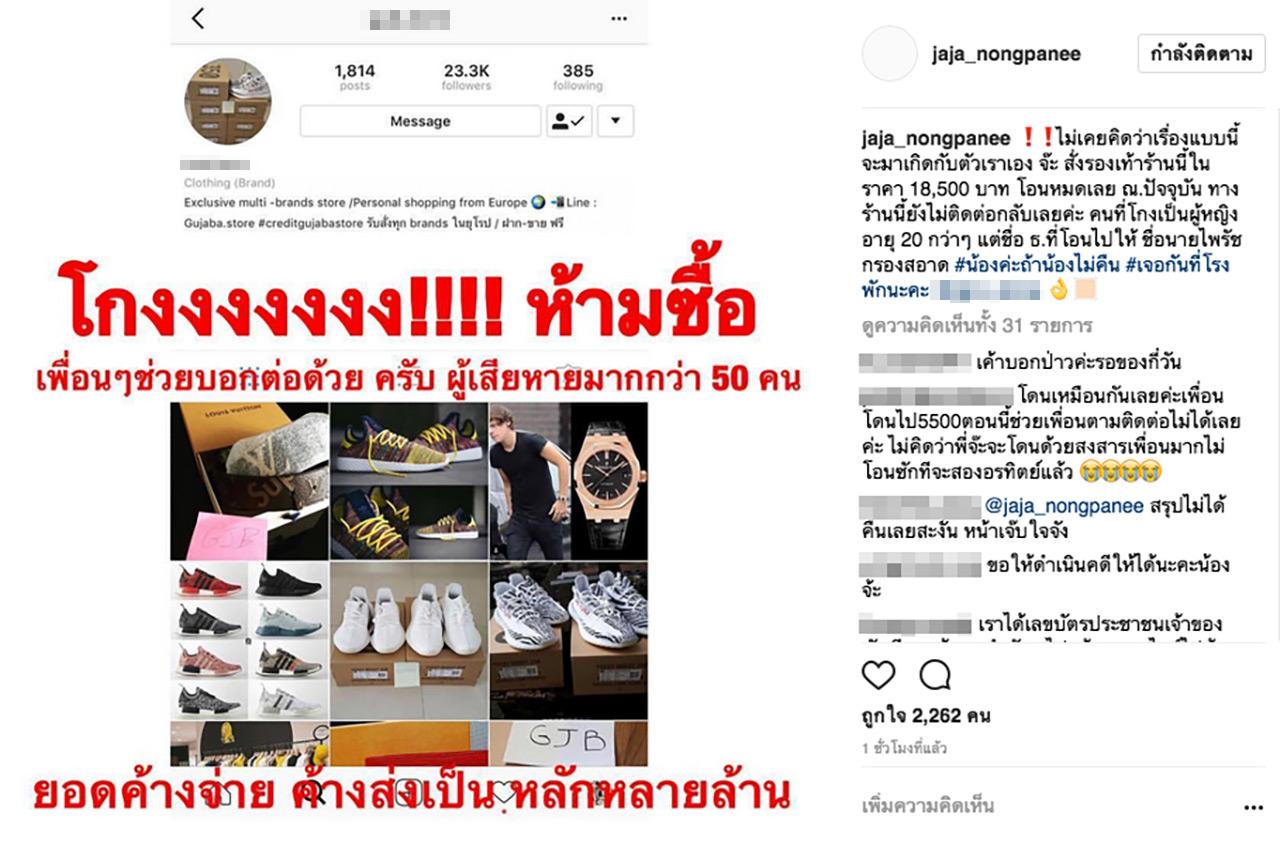The width and height of the screenshot is (1280, 845).
Task: Toggle following via person-check button
Action: (x=571, y=121)
